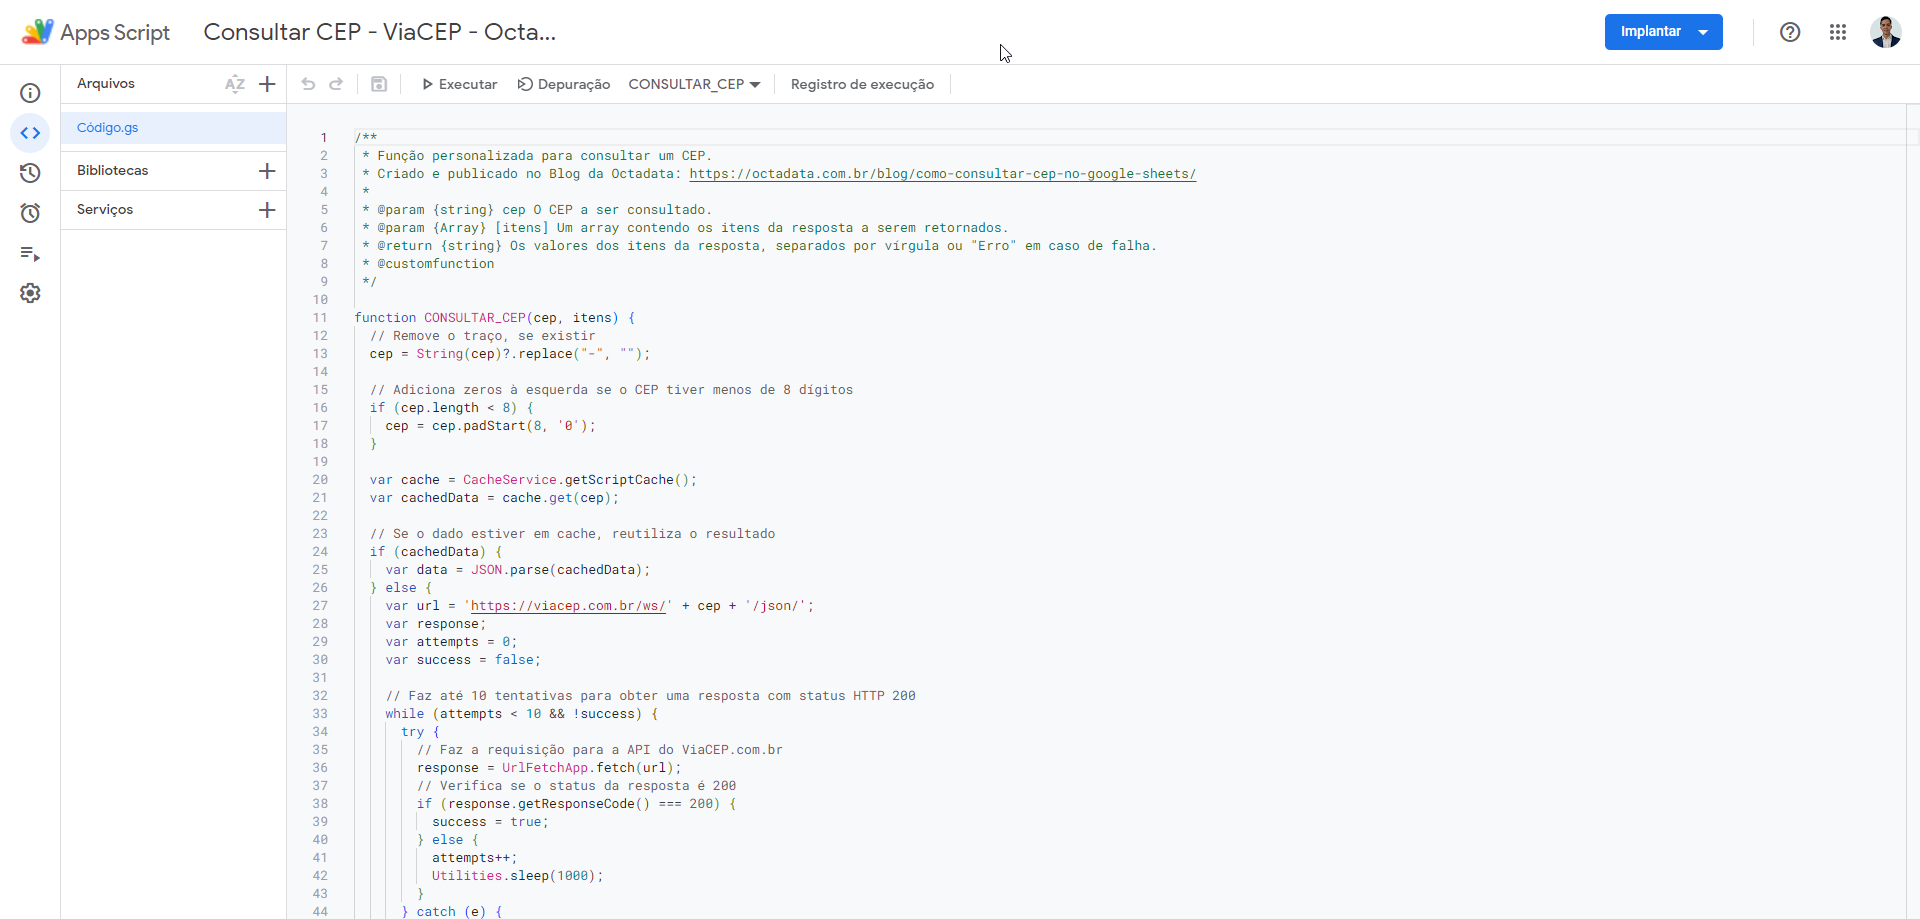Open the Google apps launcher grid
Viewport: 1920px width, 919px height.
[x=1839, y=32]
